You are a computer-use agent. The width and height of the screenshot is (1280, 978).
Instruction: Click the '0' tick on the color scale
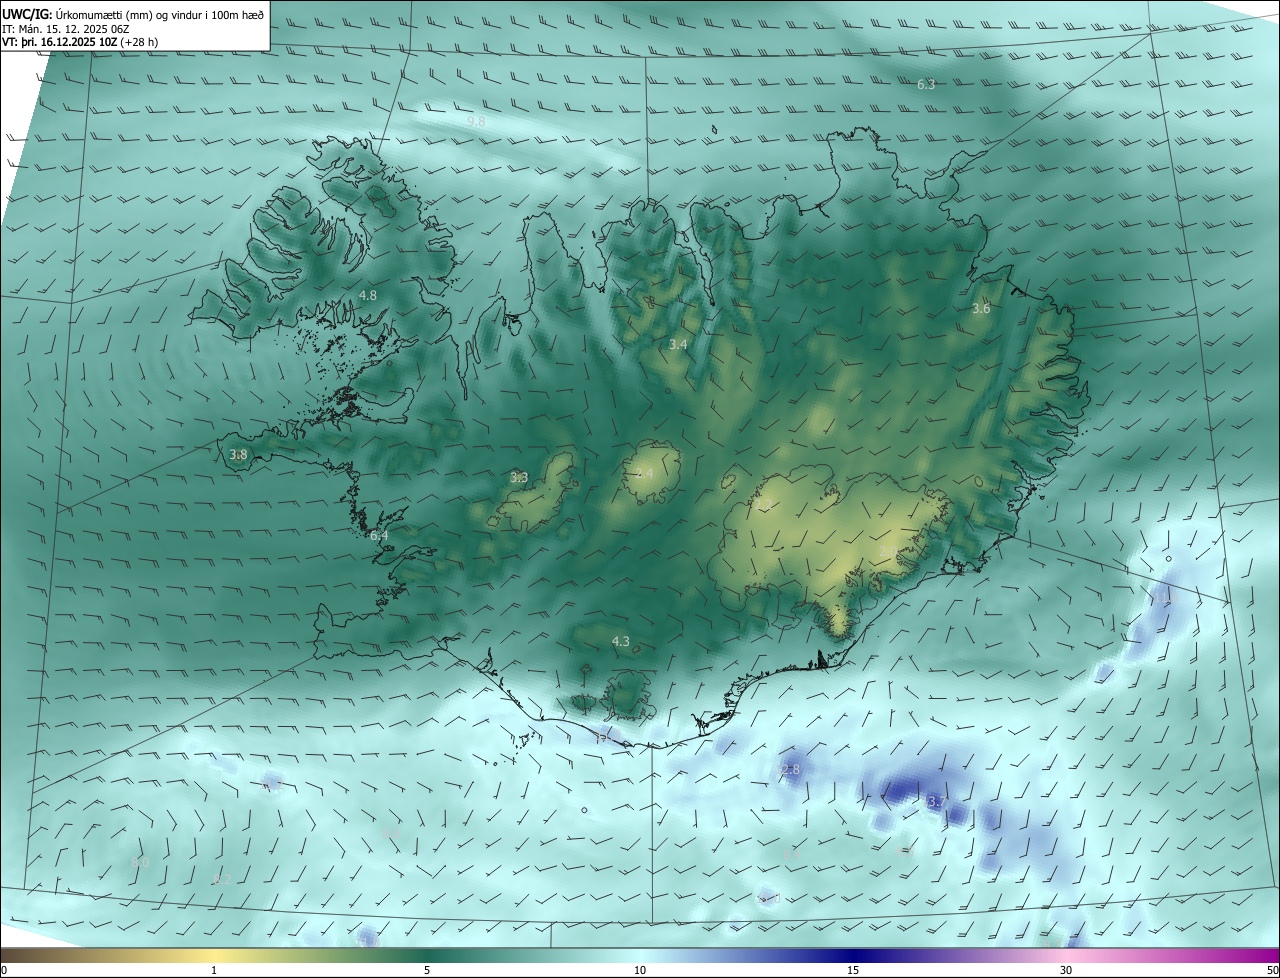(4, 970)
